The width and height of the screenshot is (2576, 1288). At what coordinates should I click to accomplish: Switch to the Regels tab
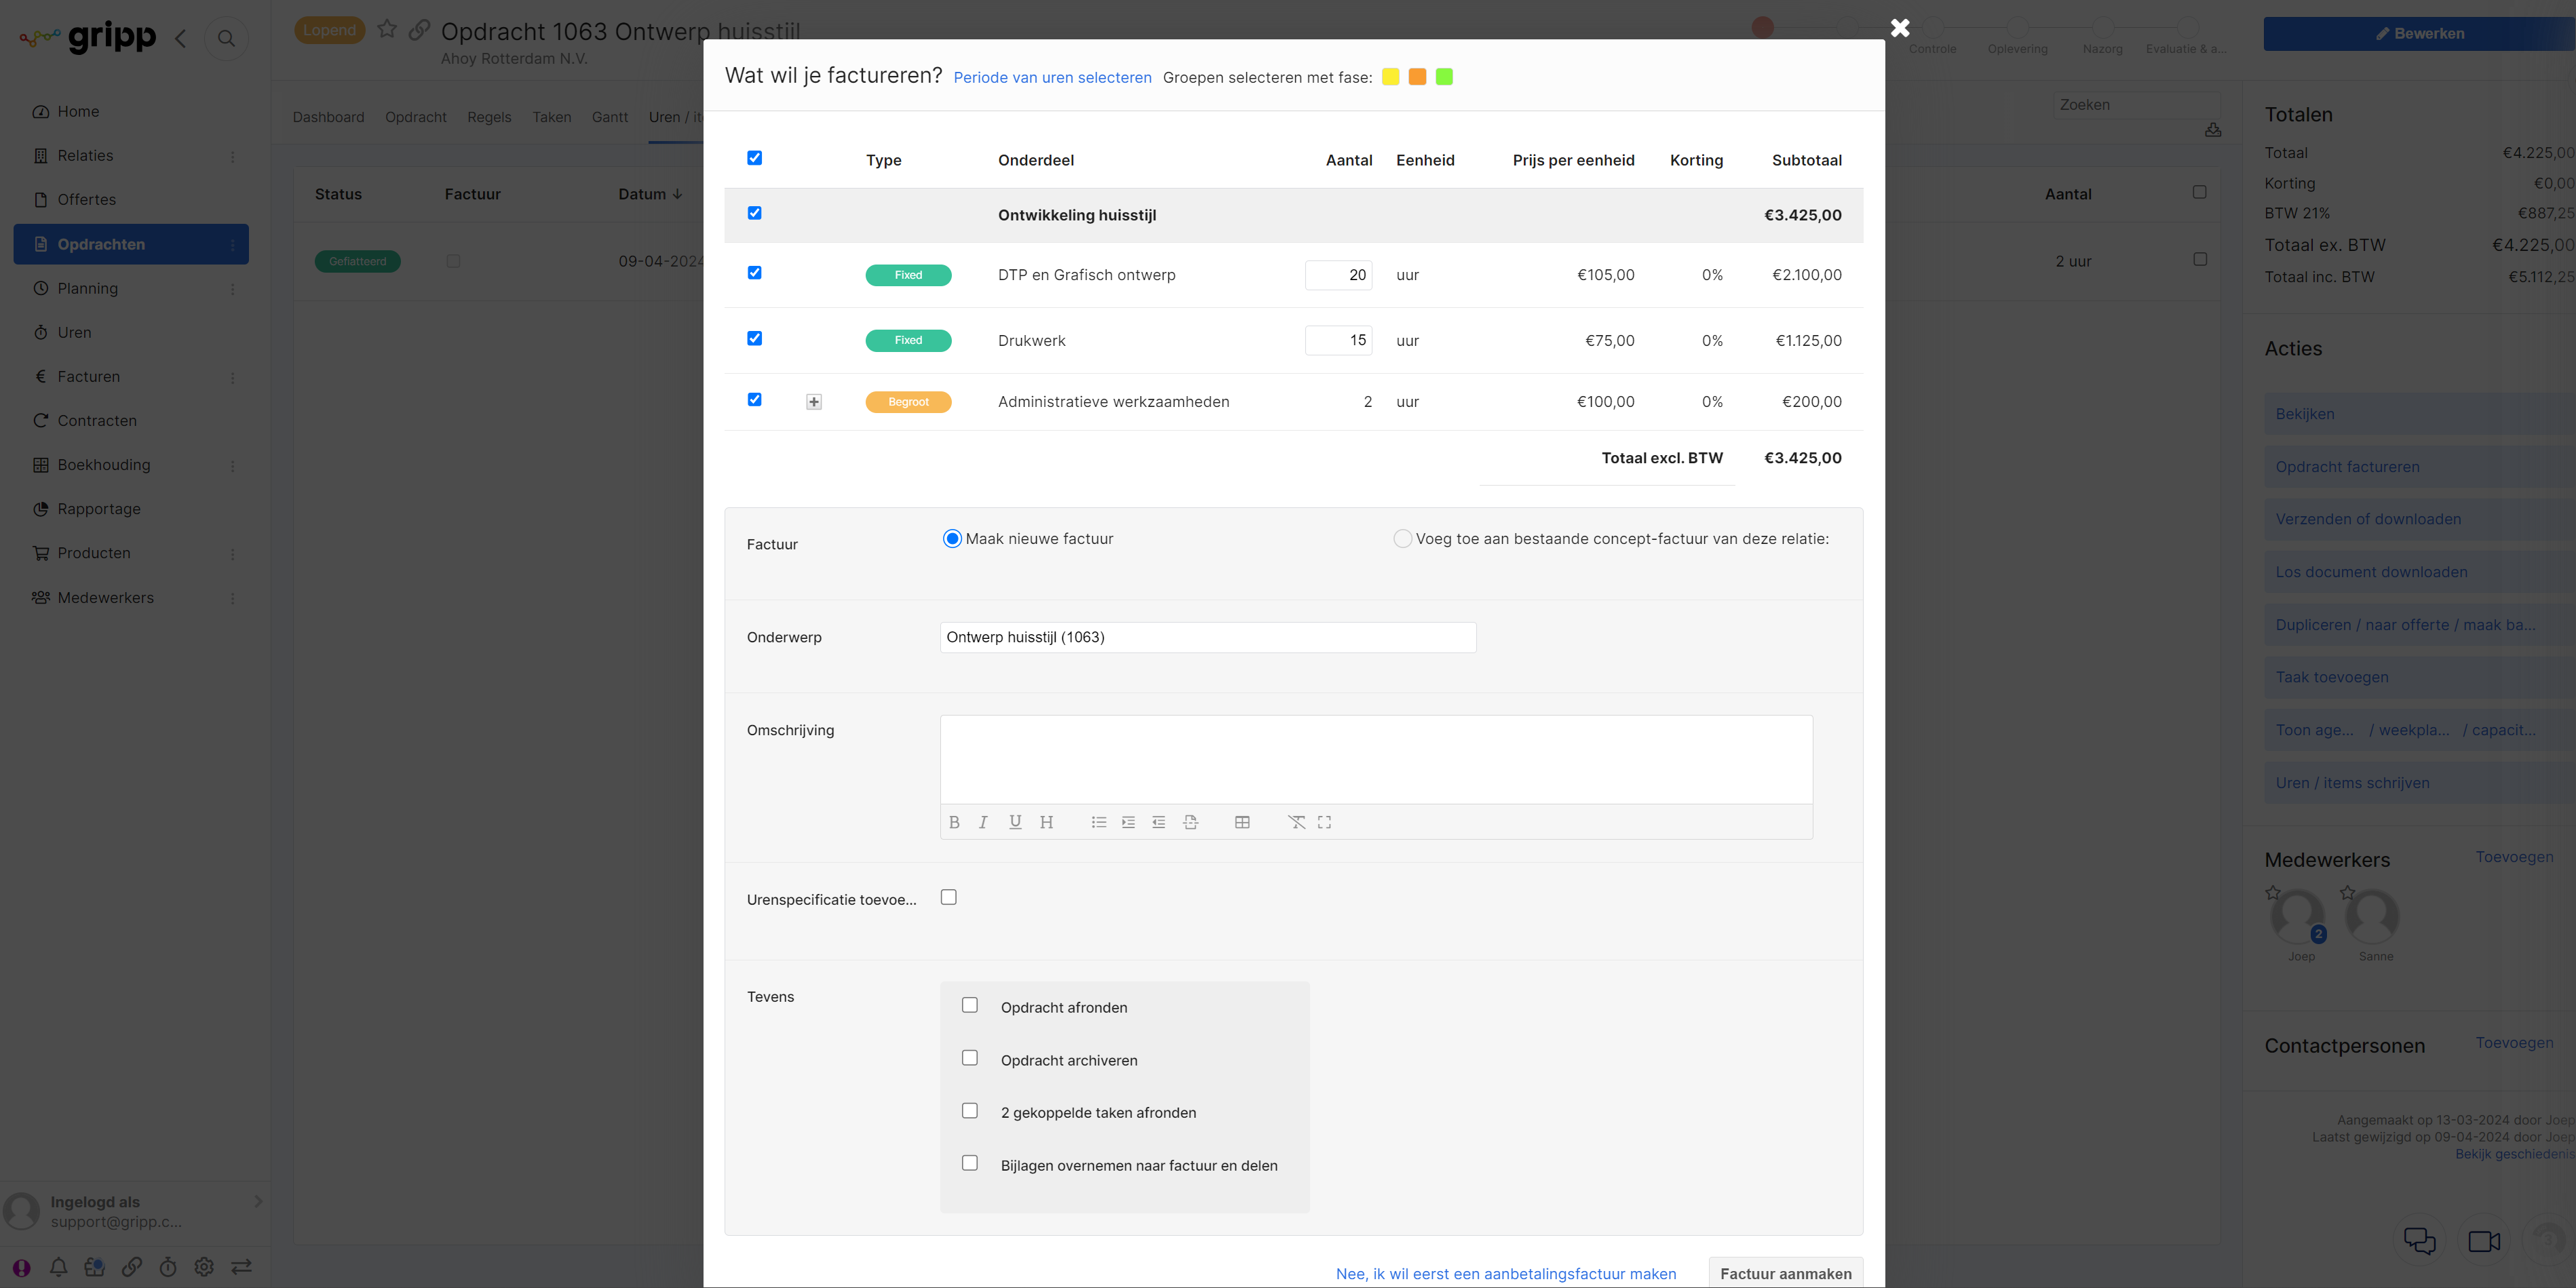(489, 117)
